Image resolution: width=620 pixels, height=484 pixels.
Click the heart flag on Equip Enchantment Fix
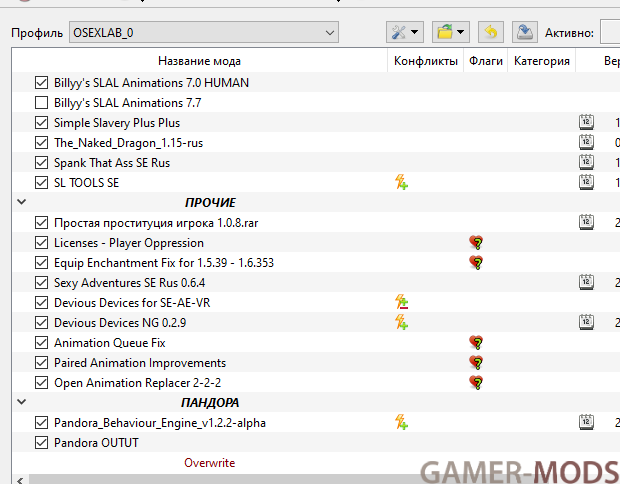coord(476,263)
